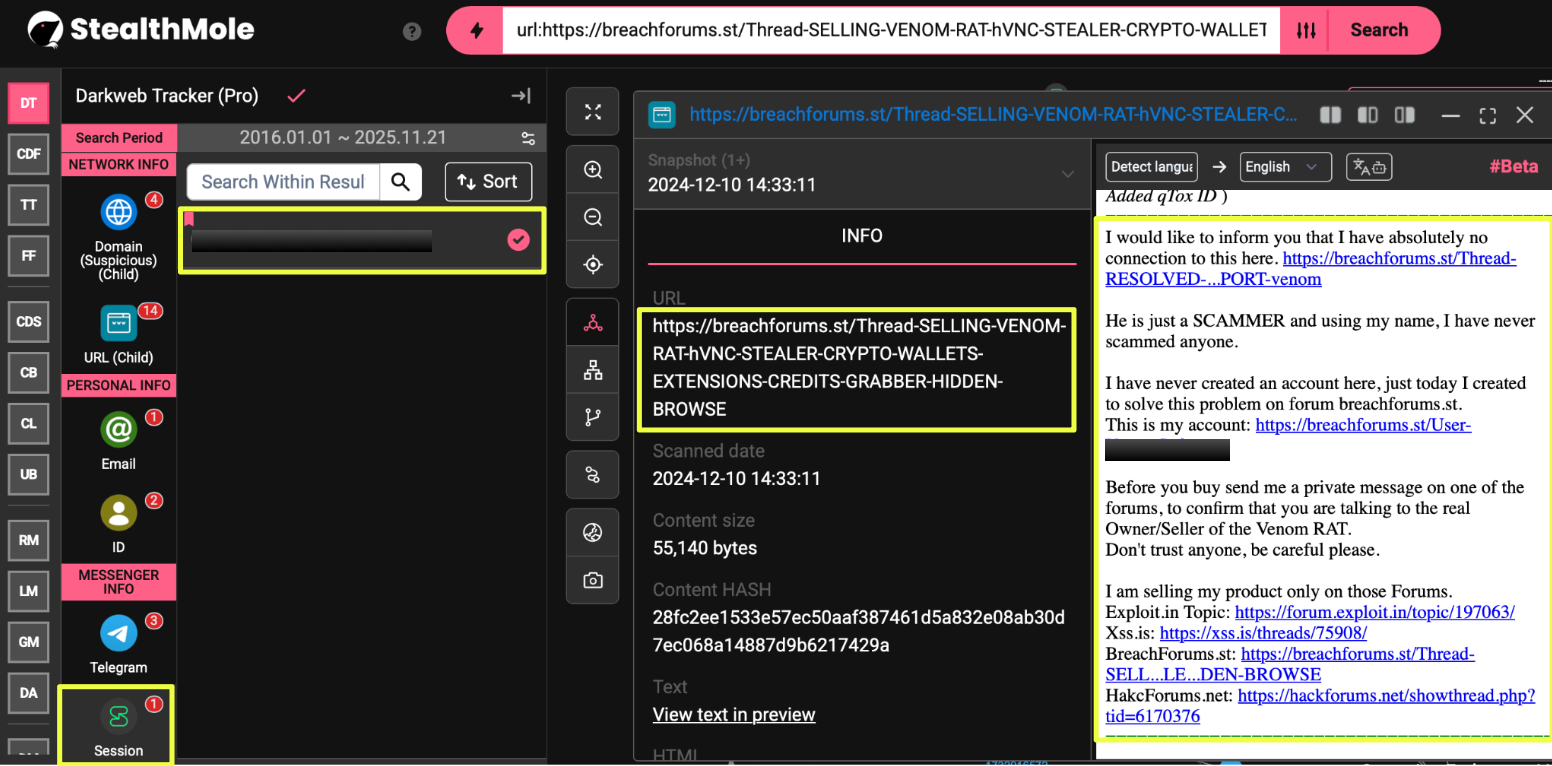Click the camera screenshot icon

[x=593, y=580]
